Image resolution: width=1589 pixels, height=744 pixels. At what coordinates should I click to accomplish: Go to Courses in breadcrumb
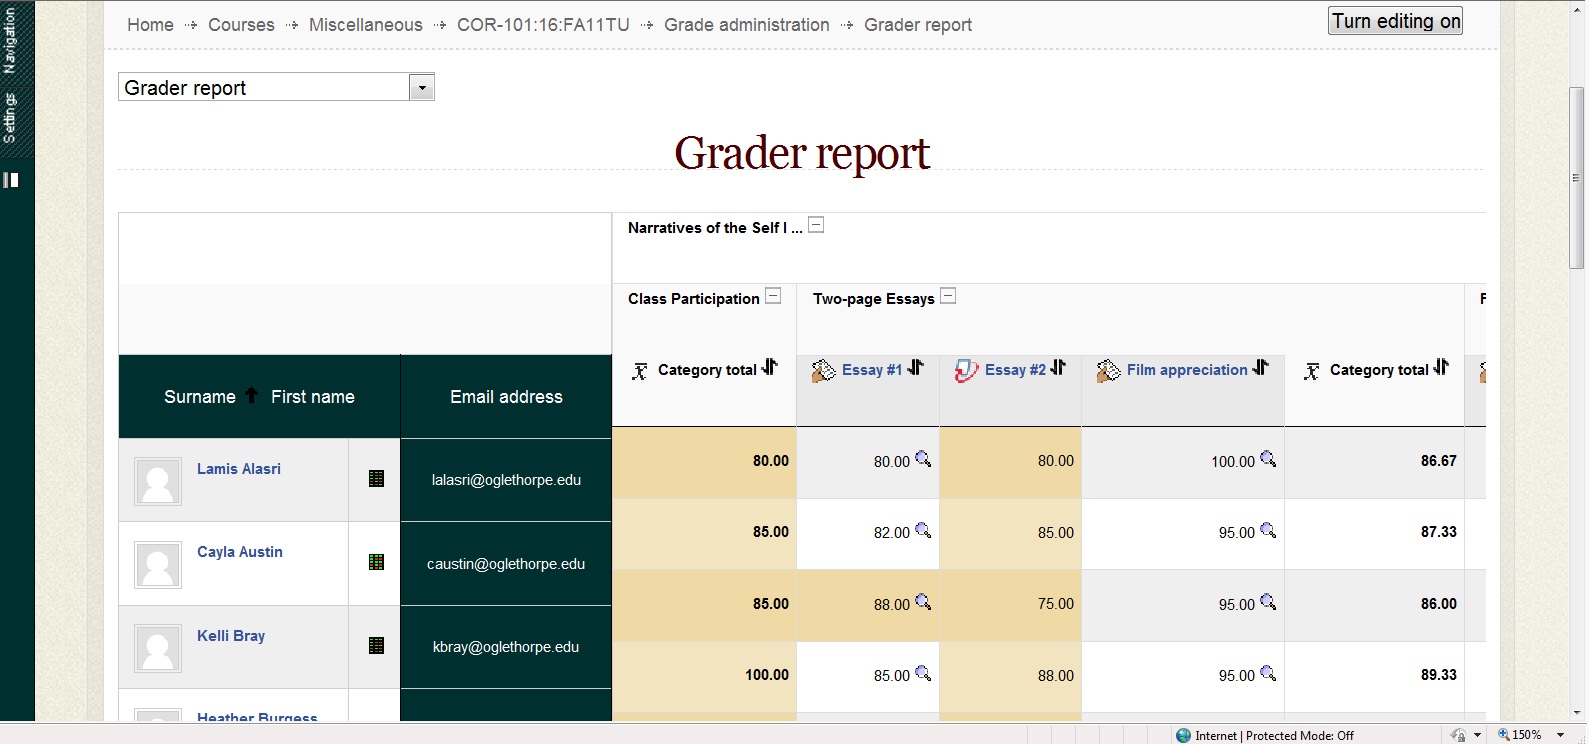[241, 25]
